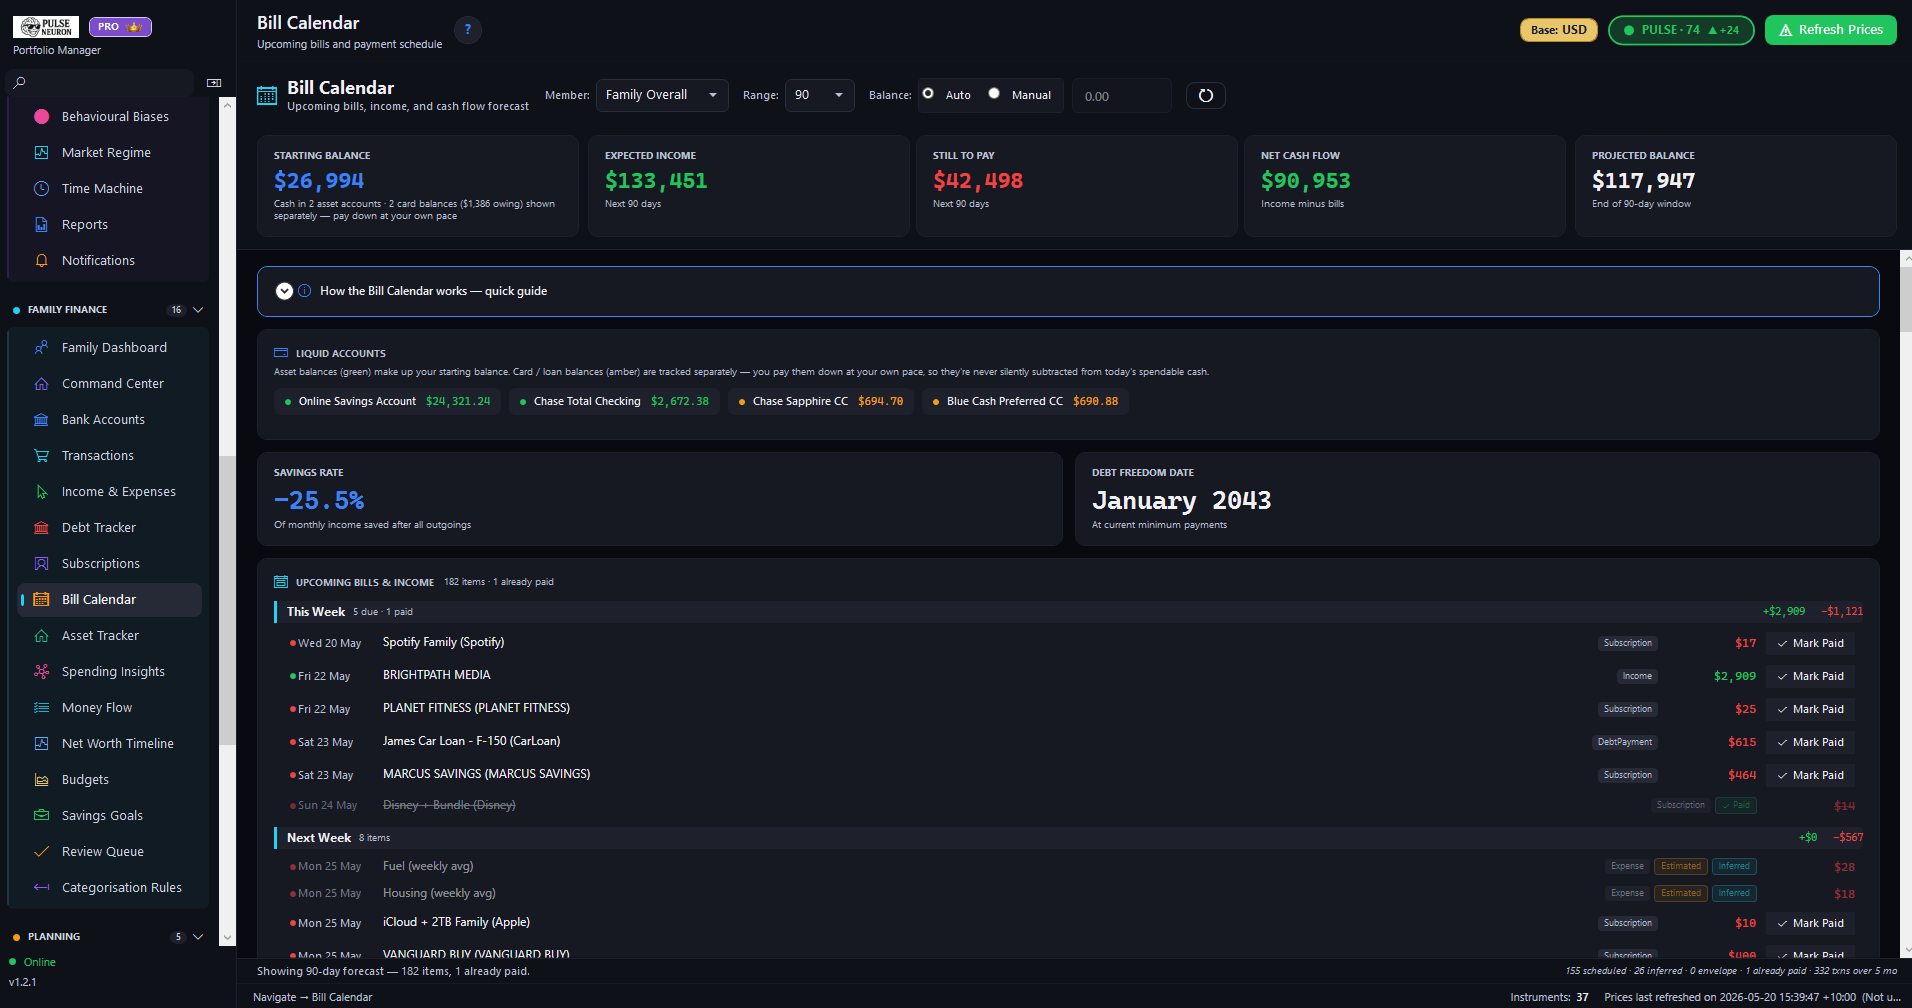
Task: Mark James Car Loan as paid
Action: pos(1810,742)
